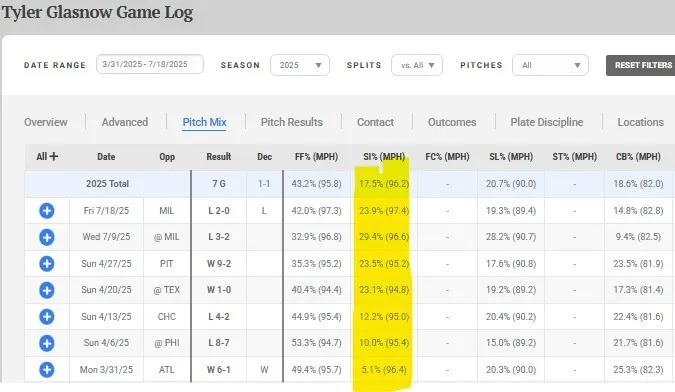Click the Mon 3/31/25 date cell
The height and width of the screenshot is (392, 675).
pos(106,370)
